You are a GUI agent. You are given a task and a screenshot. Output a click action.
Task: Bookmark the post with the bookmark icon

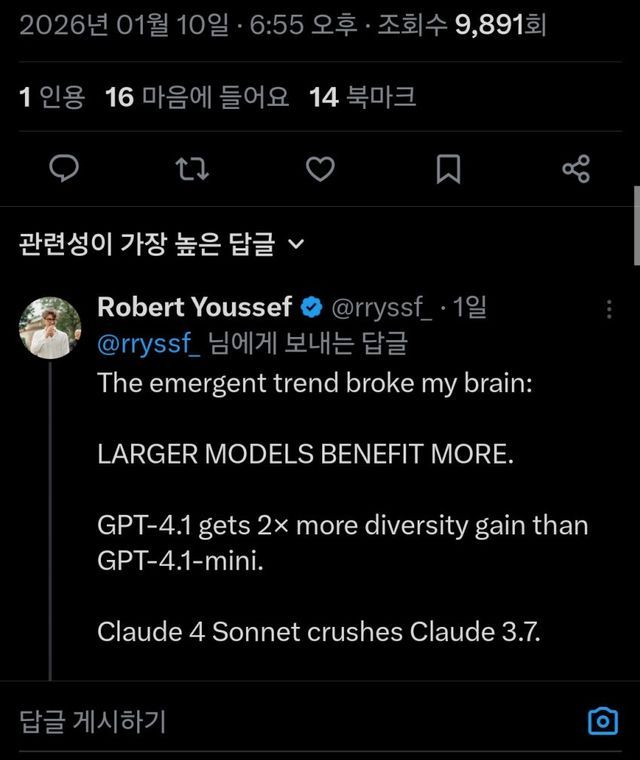(448, 169)
